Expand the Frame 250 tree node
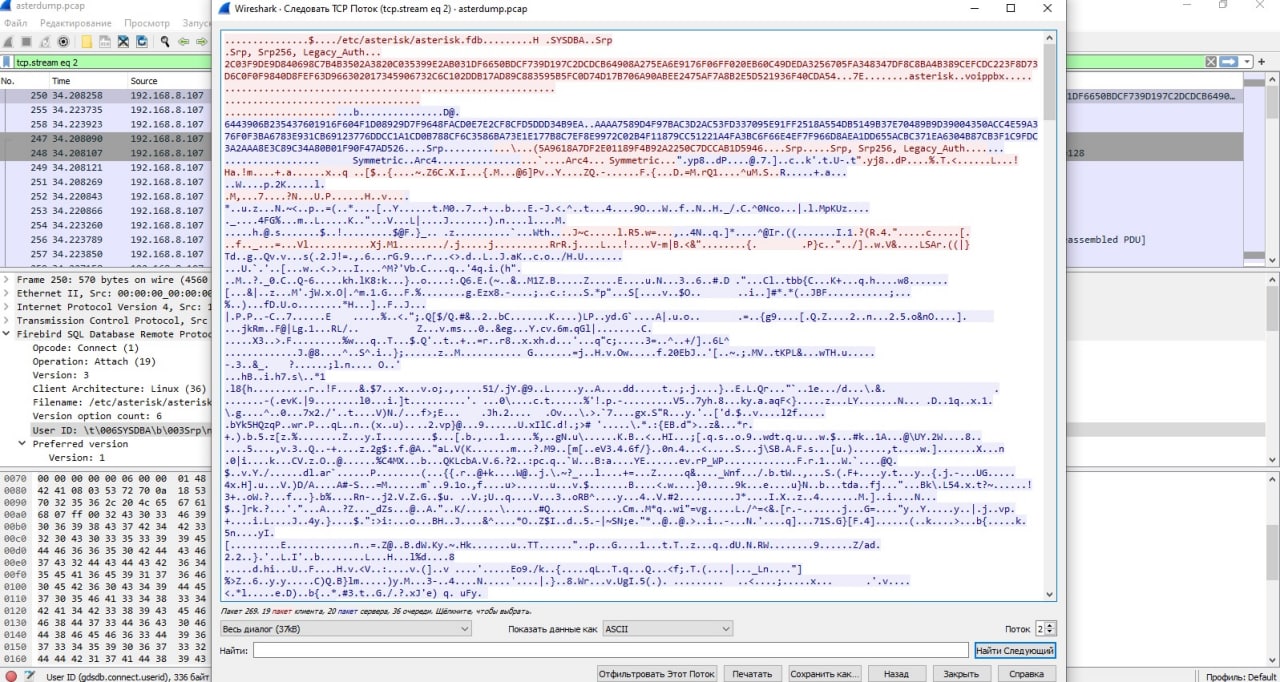This screenshot has width=1280, height=682. pyautogui.click(x=8, y=281)
